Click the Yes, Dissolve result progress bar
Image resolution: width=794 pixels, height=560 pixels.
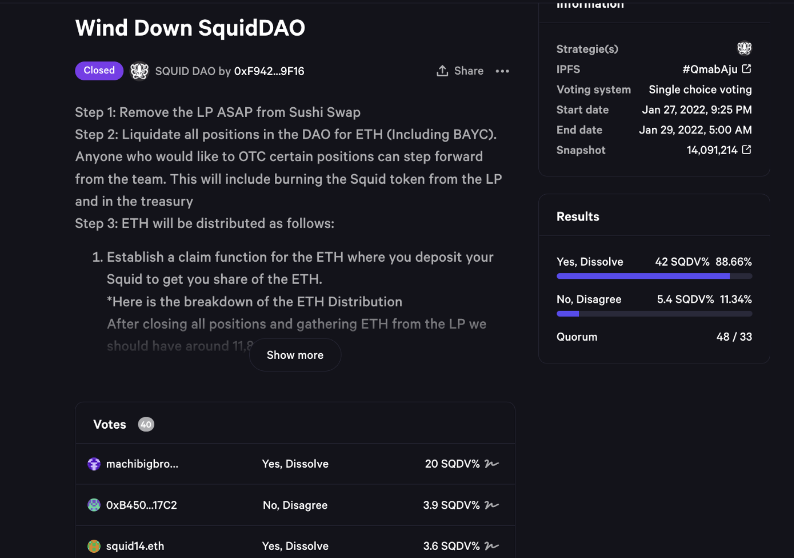tap(654, 276)
